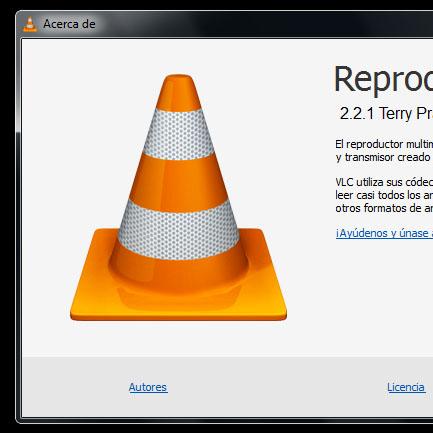Click the upper white dotted stripe of cone
Screen dimensions: 433x433
coord(179,135)
